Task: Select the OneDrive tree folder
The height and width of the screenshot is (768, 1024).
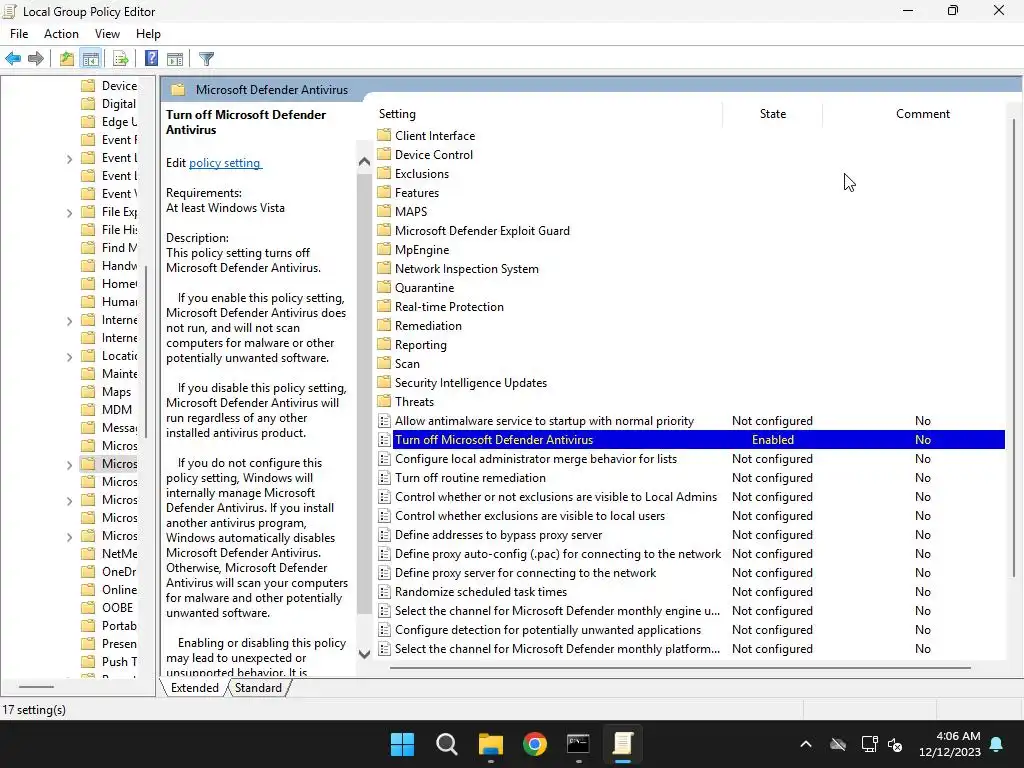Action: 109,572
